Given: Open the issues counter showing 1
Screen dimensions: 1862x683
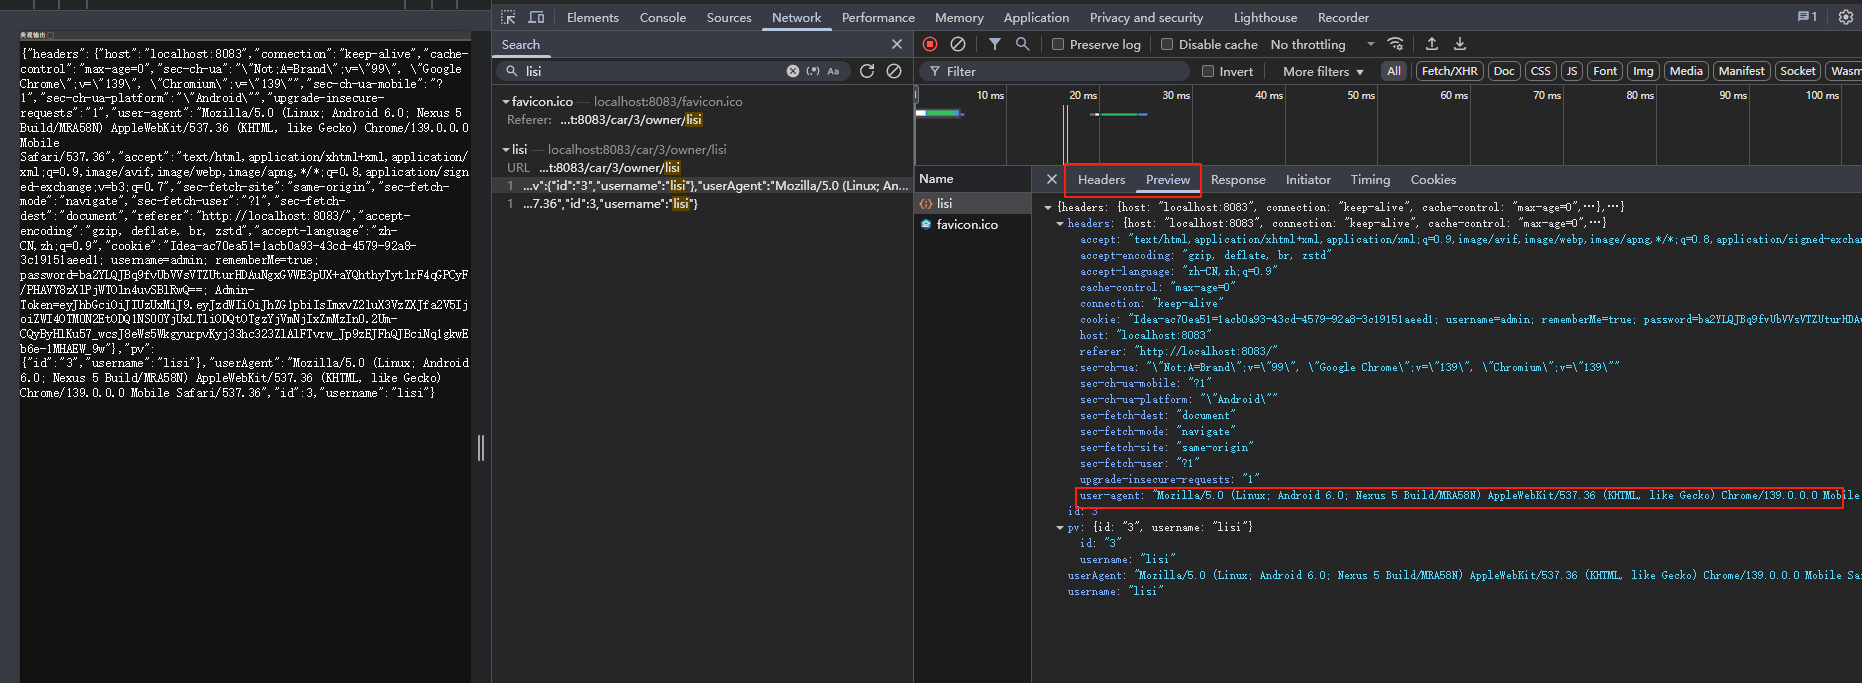Looking at the screenshot, I should tap(1807, 17).
